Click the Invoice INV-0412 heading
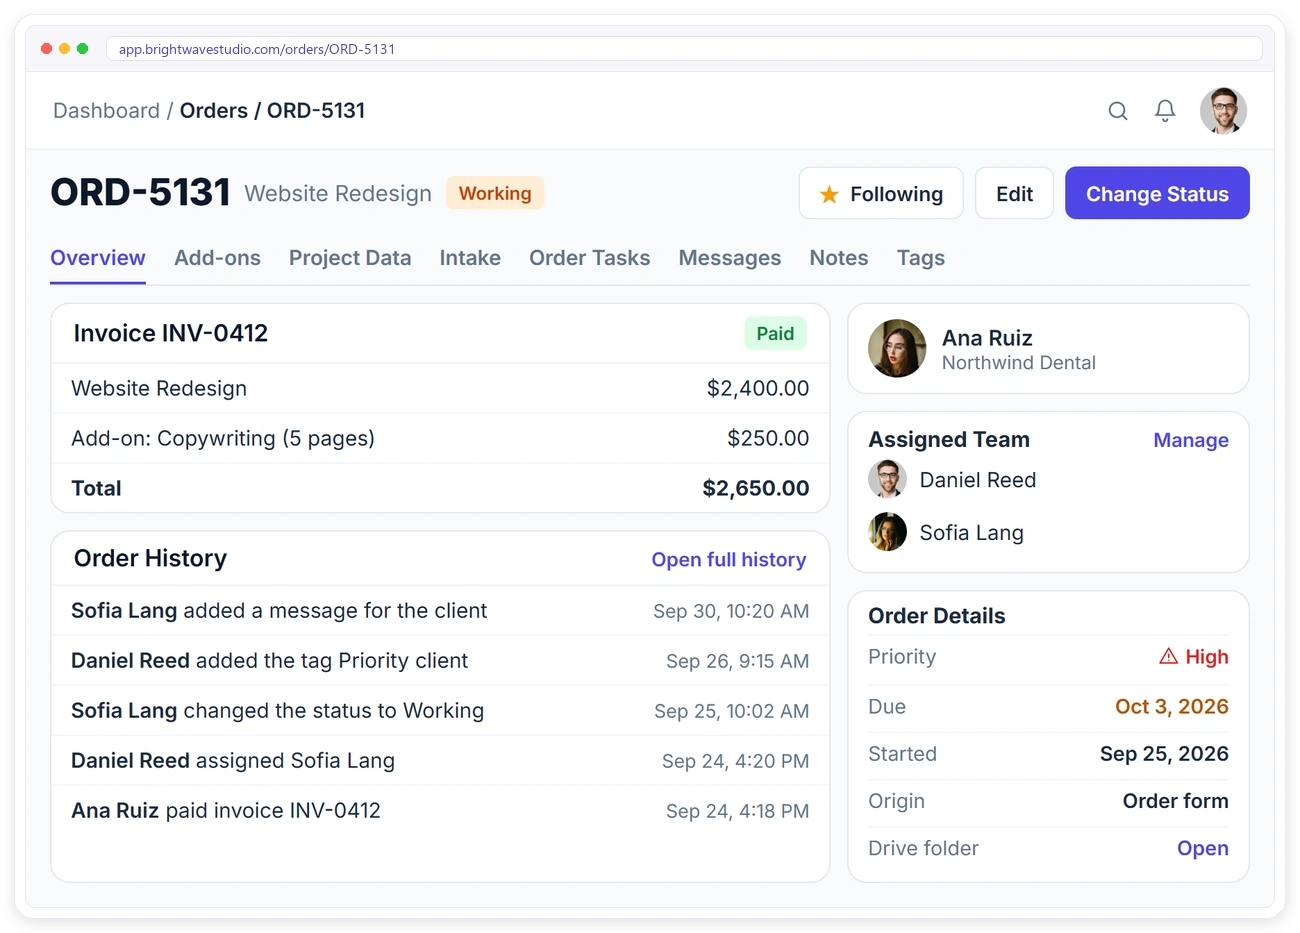The image size is (1300, 933). 171,333
